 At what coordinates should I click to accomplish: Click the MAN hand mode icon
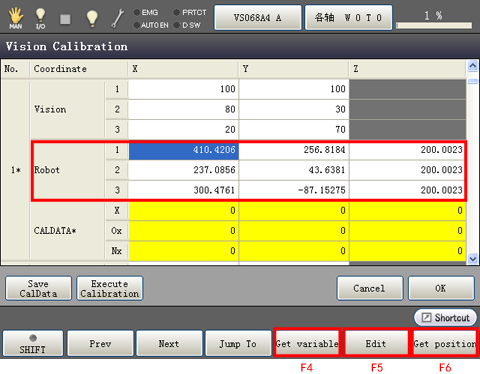tap(15, 18)
